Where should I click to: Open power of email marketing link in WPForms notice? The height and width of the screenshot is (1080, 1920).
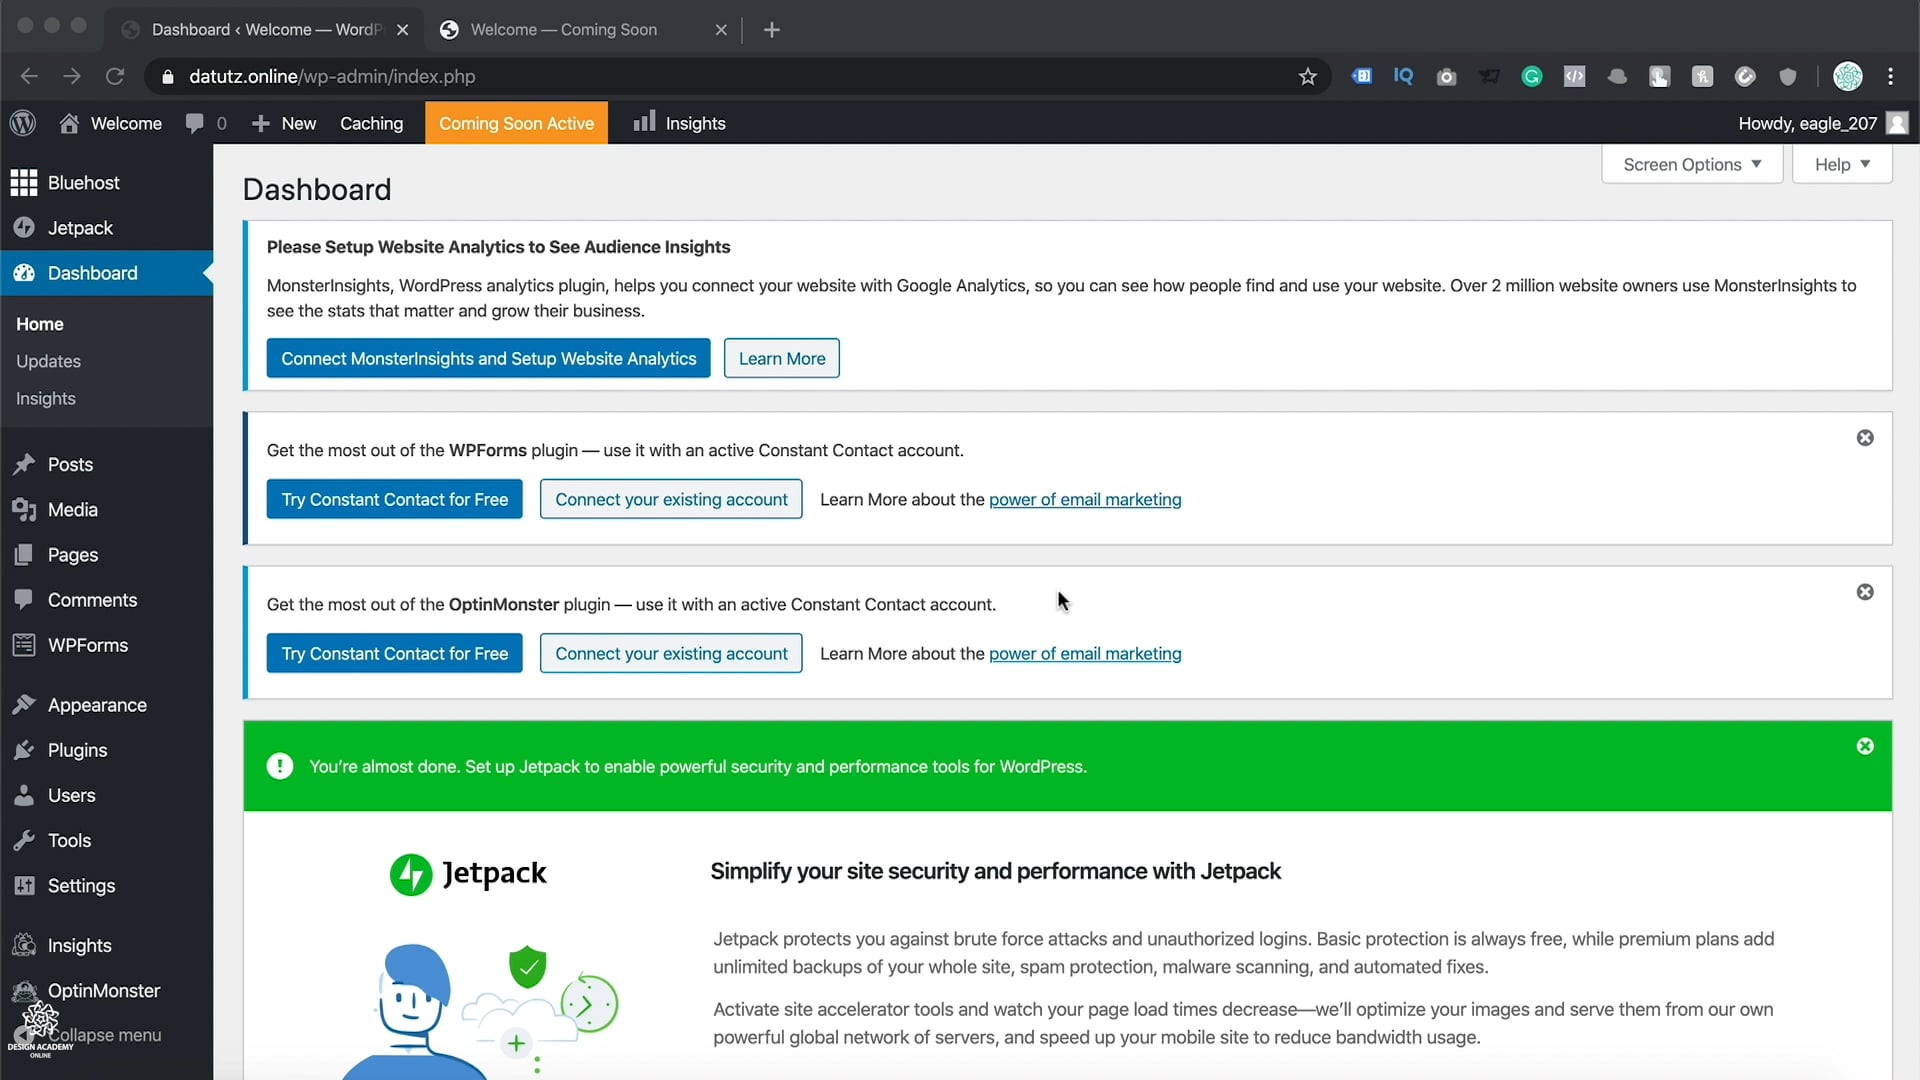click(x=1085, y=499)
